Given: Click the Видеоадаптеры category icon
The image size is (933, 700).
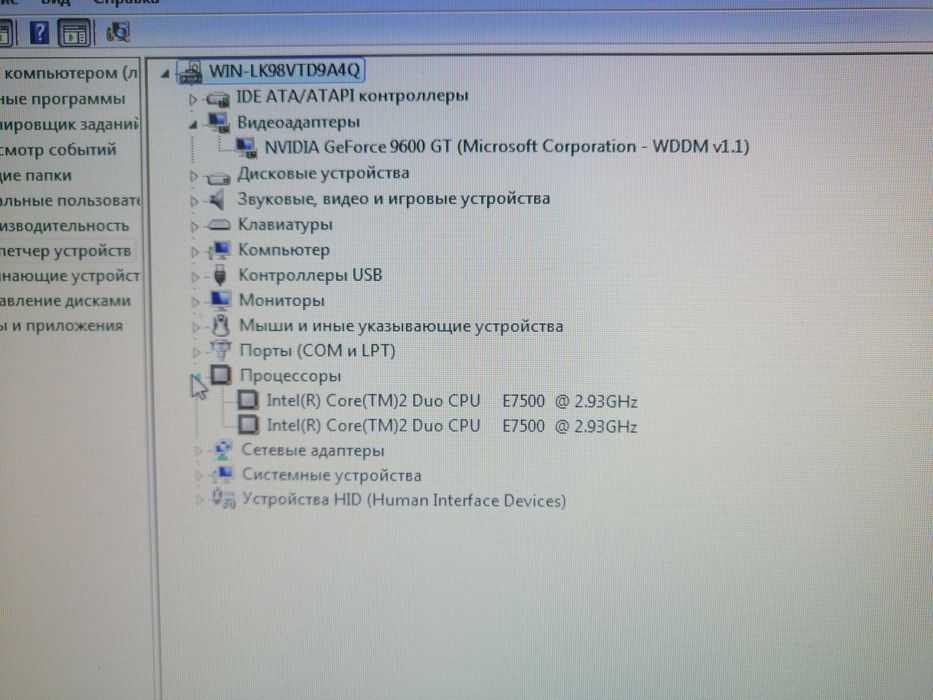Looking at the screenshot, I should (218, 122).
